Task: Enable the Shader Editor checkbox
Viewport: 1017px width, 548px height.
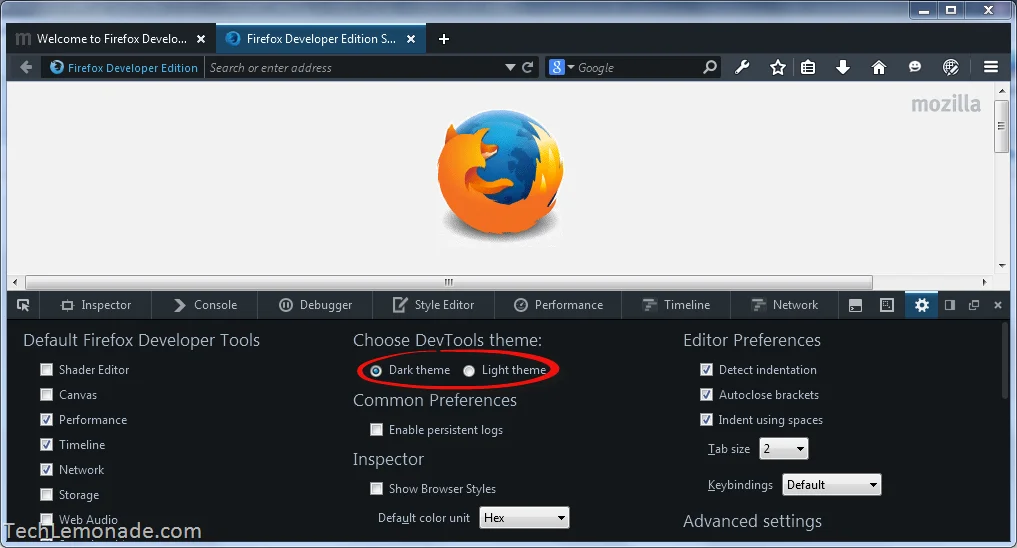Action: click(x=47, y=370)
